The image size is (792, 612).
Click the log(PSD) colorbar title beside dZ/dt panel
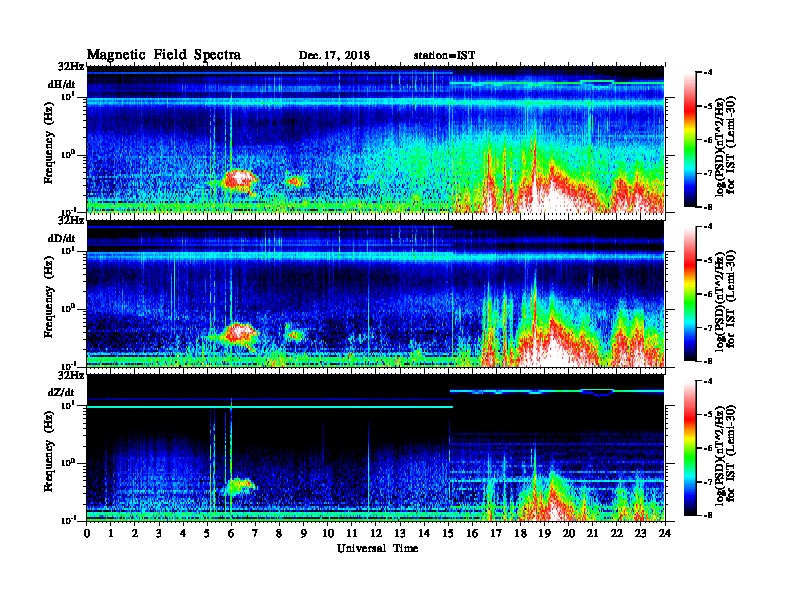pyautogui.click(x=725, y=454)
